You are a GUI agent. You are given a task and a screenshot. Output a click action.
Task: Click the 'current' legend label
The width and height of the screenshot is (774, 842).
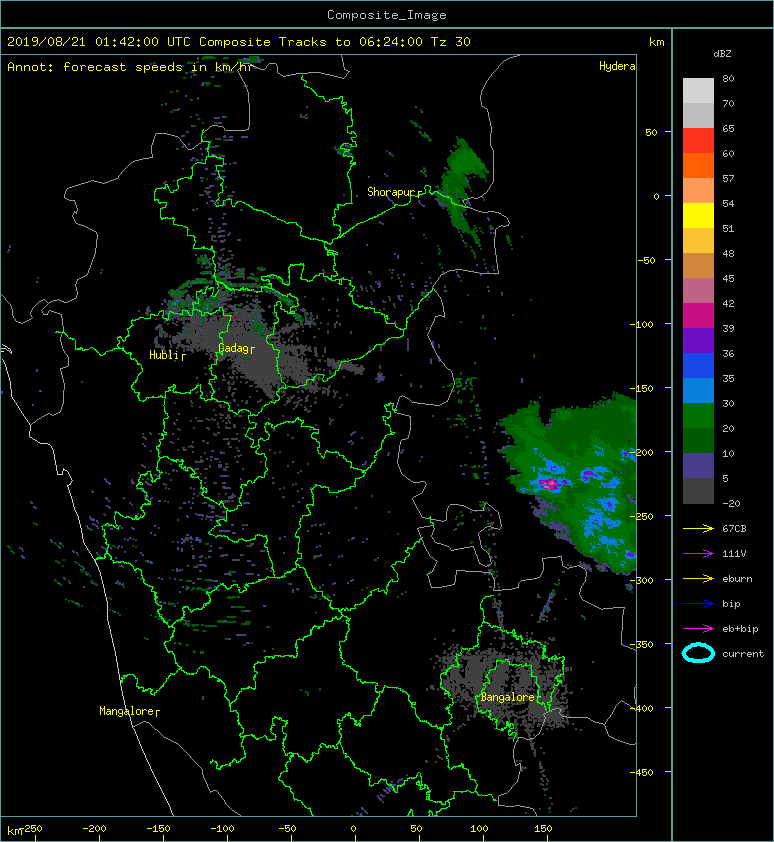tap(743, 654)
